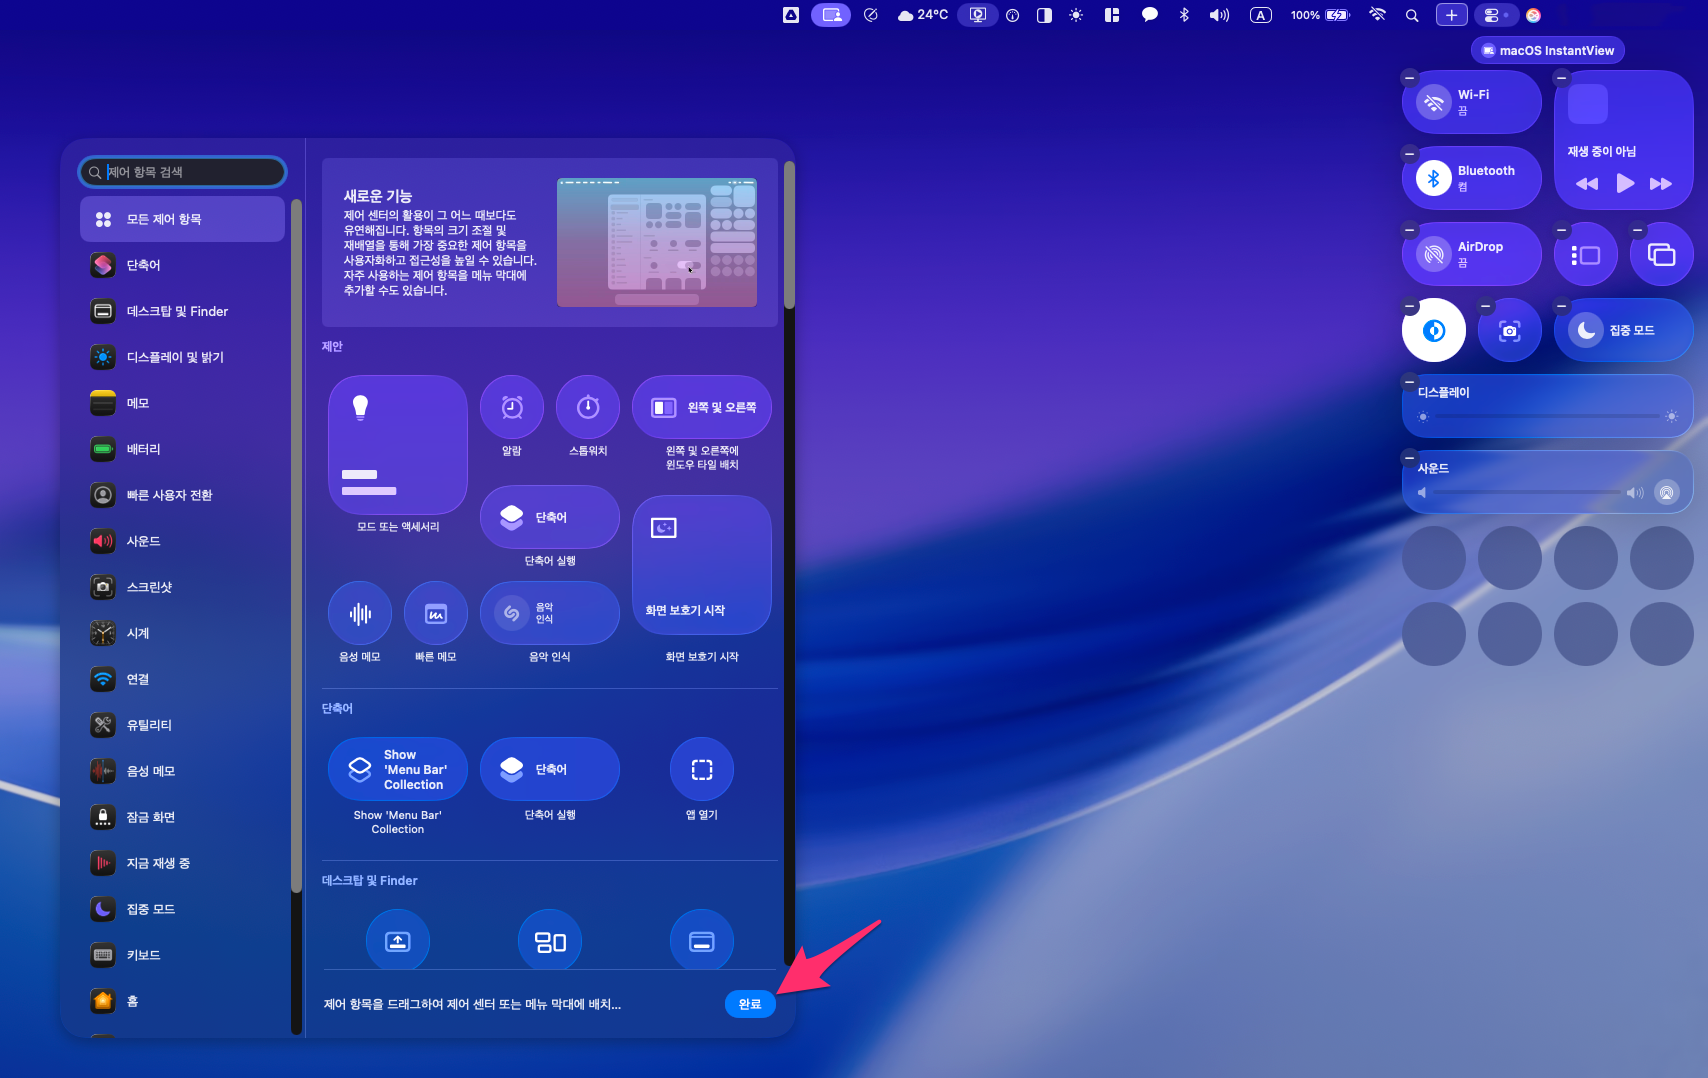Click the plus add-control menu bar button
The height and width of the screenshot is (1078, 1708).
click(x=1452, y=15)
